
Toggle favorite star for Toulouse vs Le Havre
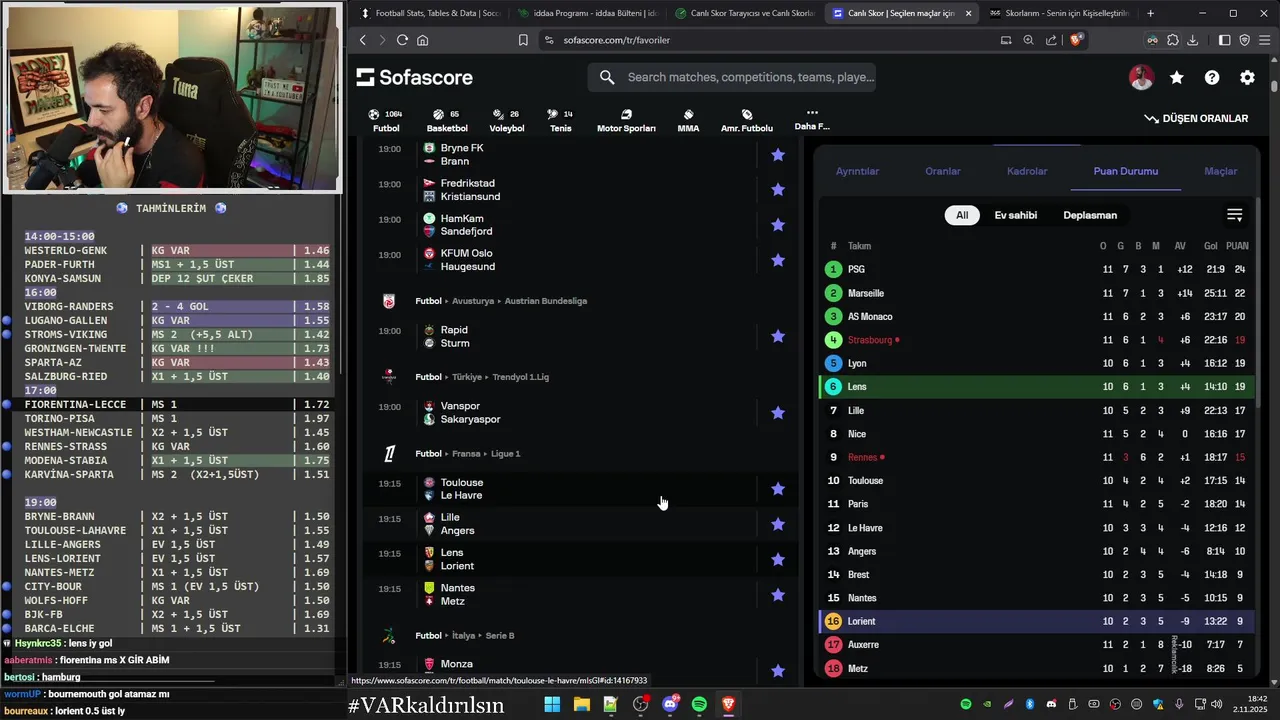coord(778,489)
